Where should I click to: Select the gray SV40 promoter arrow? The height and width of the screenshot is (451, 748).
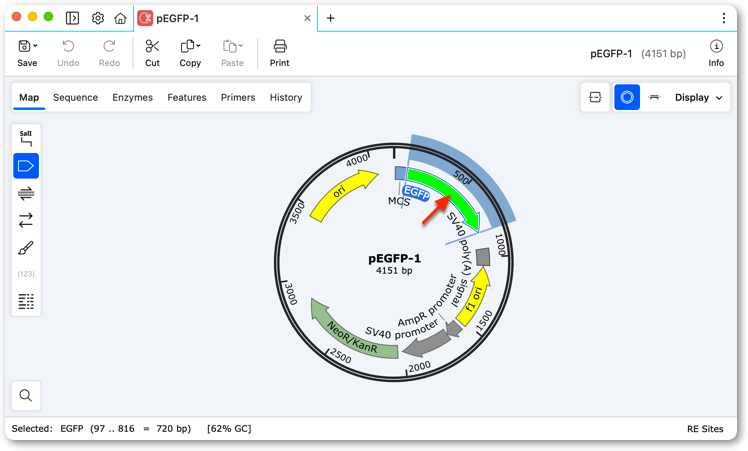[x=427, y=344]
